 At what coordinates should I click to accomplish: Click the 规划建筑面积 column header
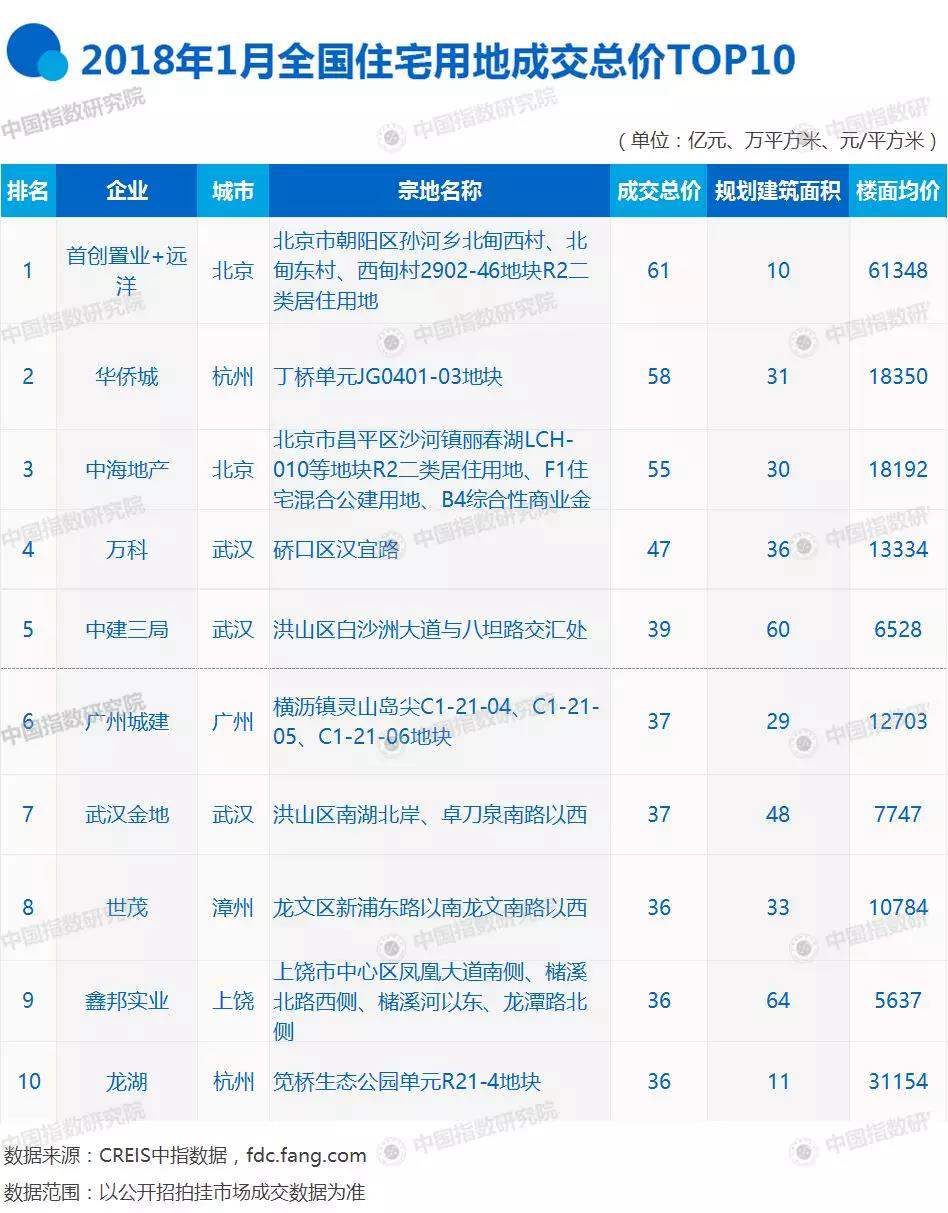pos(778,190)
